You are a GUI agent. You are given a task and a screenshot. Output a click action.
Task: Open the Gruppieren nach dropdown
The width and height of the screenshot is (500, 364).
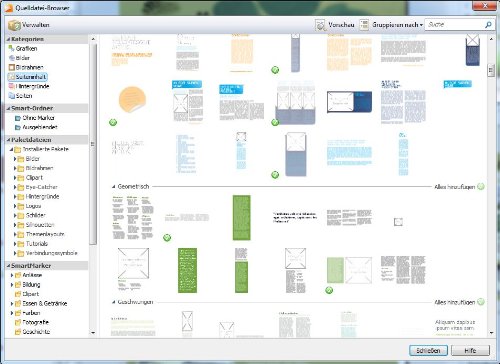tap(397, 25)
